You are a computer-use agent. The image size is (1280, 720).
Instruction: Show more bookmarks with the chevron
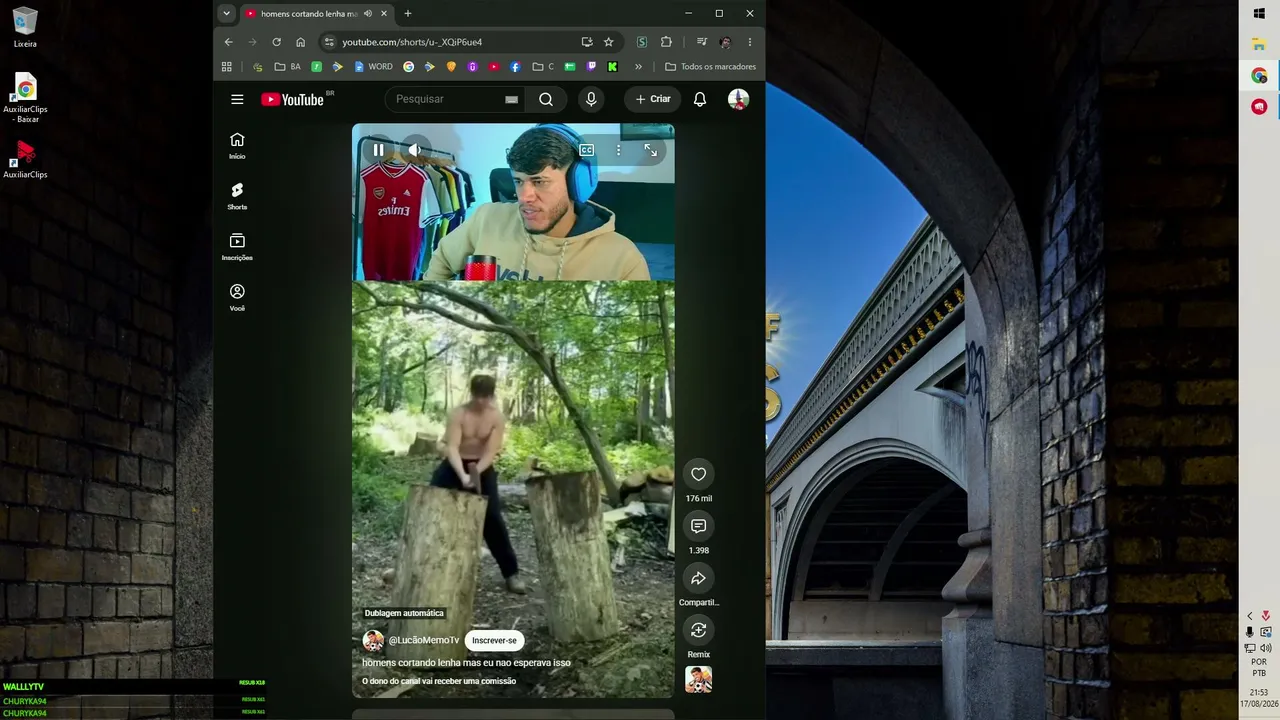coord(638,67)
